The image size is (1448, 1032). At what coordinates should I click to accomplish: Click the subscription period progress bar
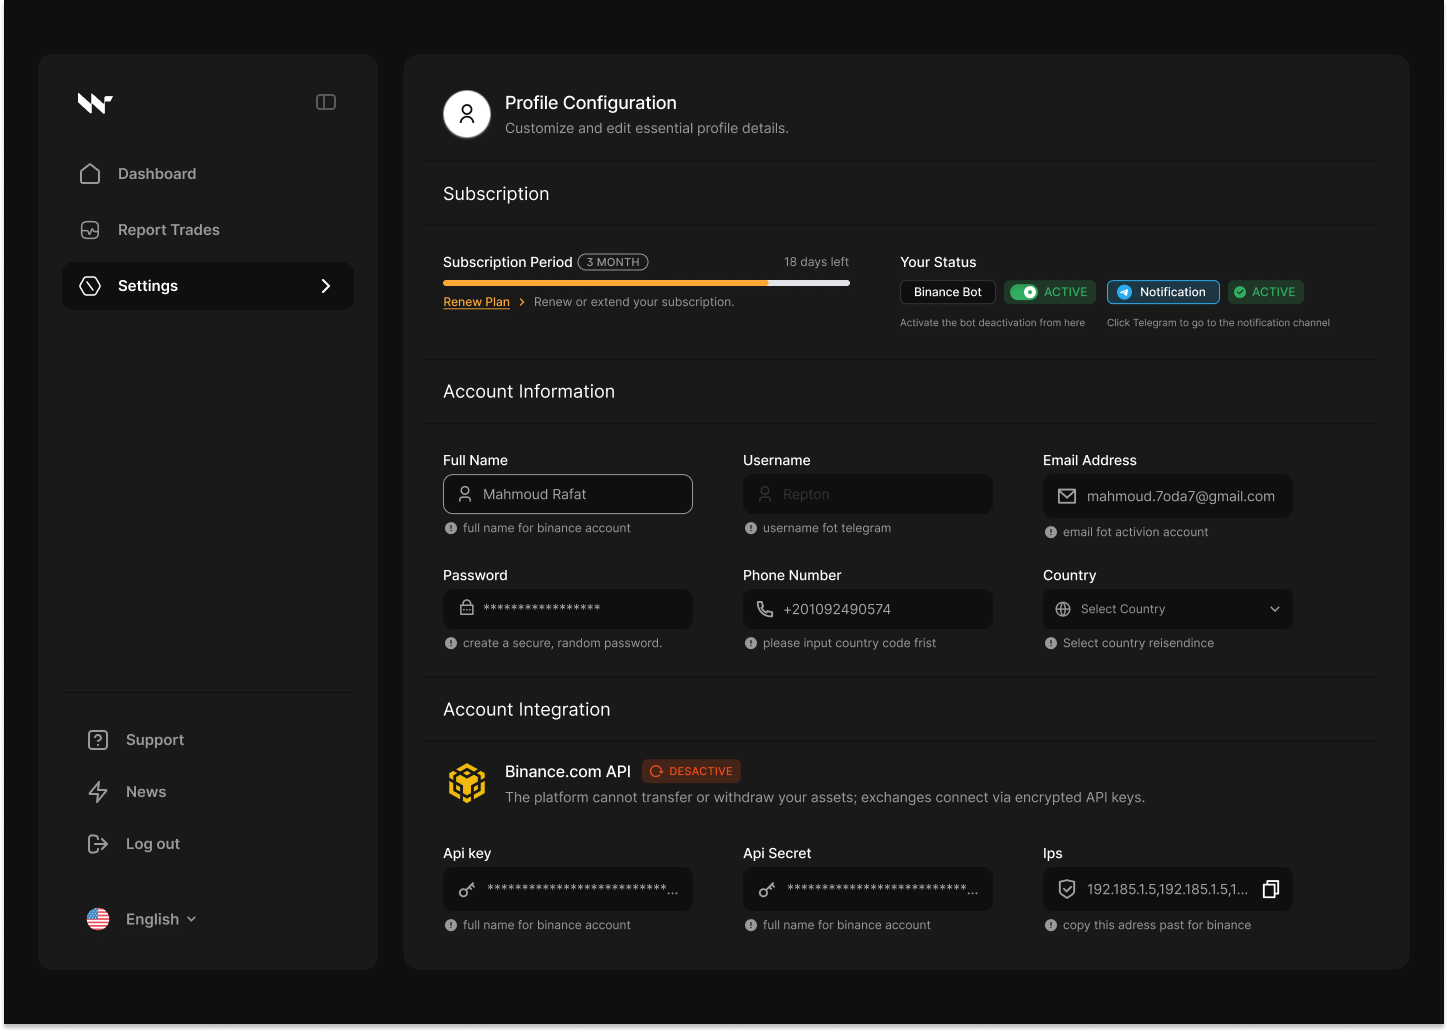coord(646,283)
